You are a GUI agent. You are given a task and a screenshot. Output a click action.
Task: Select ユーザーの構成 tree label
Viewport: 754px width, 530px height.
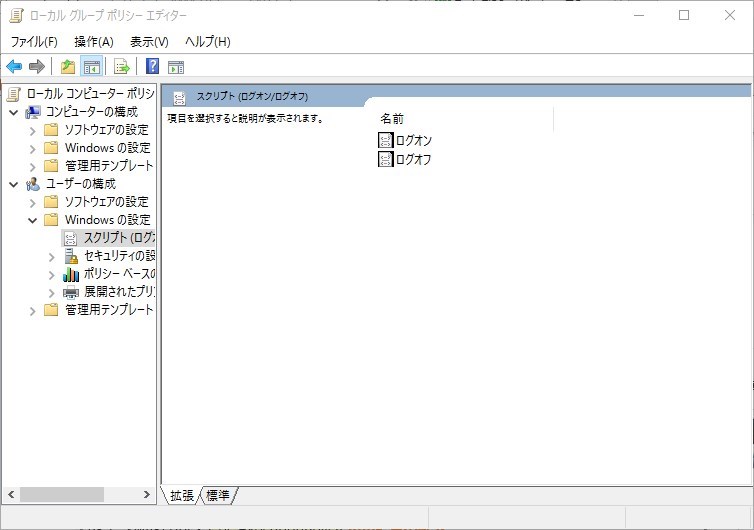81,184
